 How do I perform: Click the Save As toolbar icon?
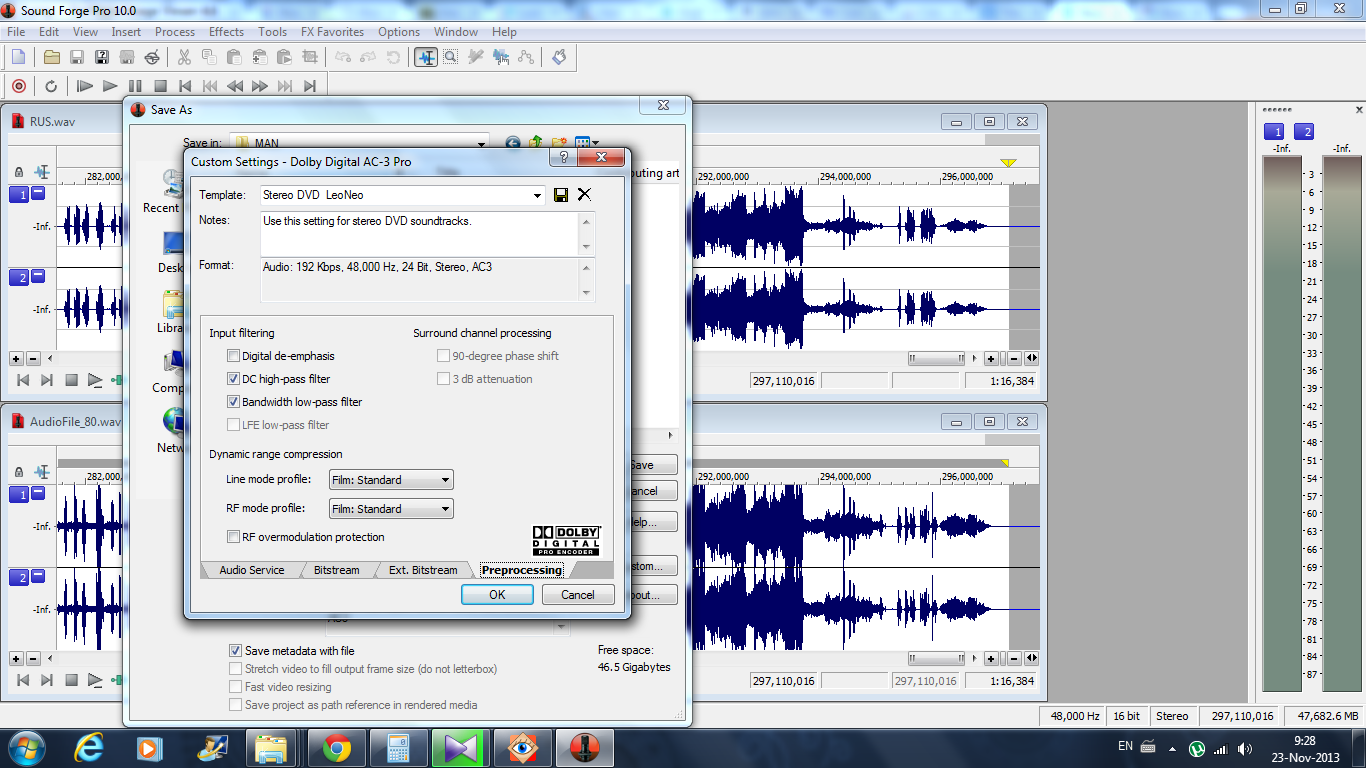pos(101,57)
